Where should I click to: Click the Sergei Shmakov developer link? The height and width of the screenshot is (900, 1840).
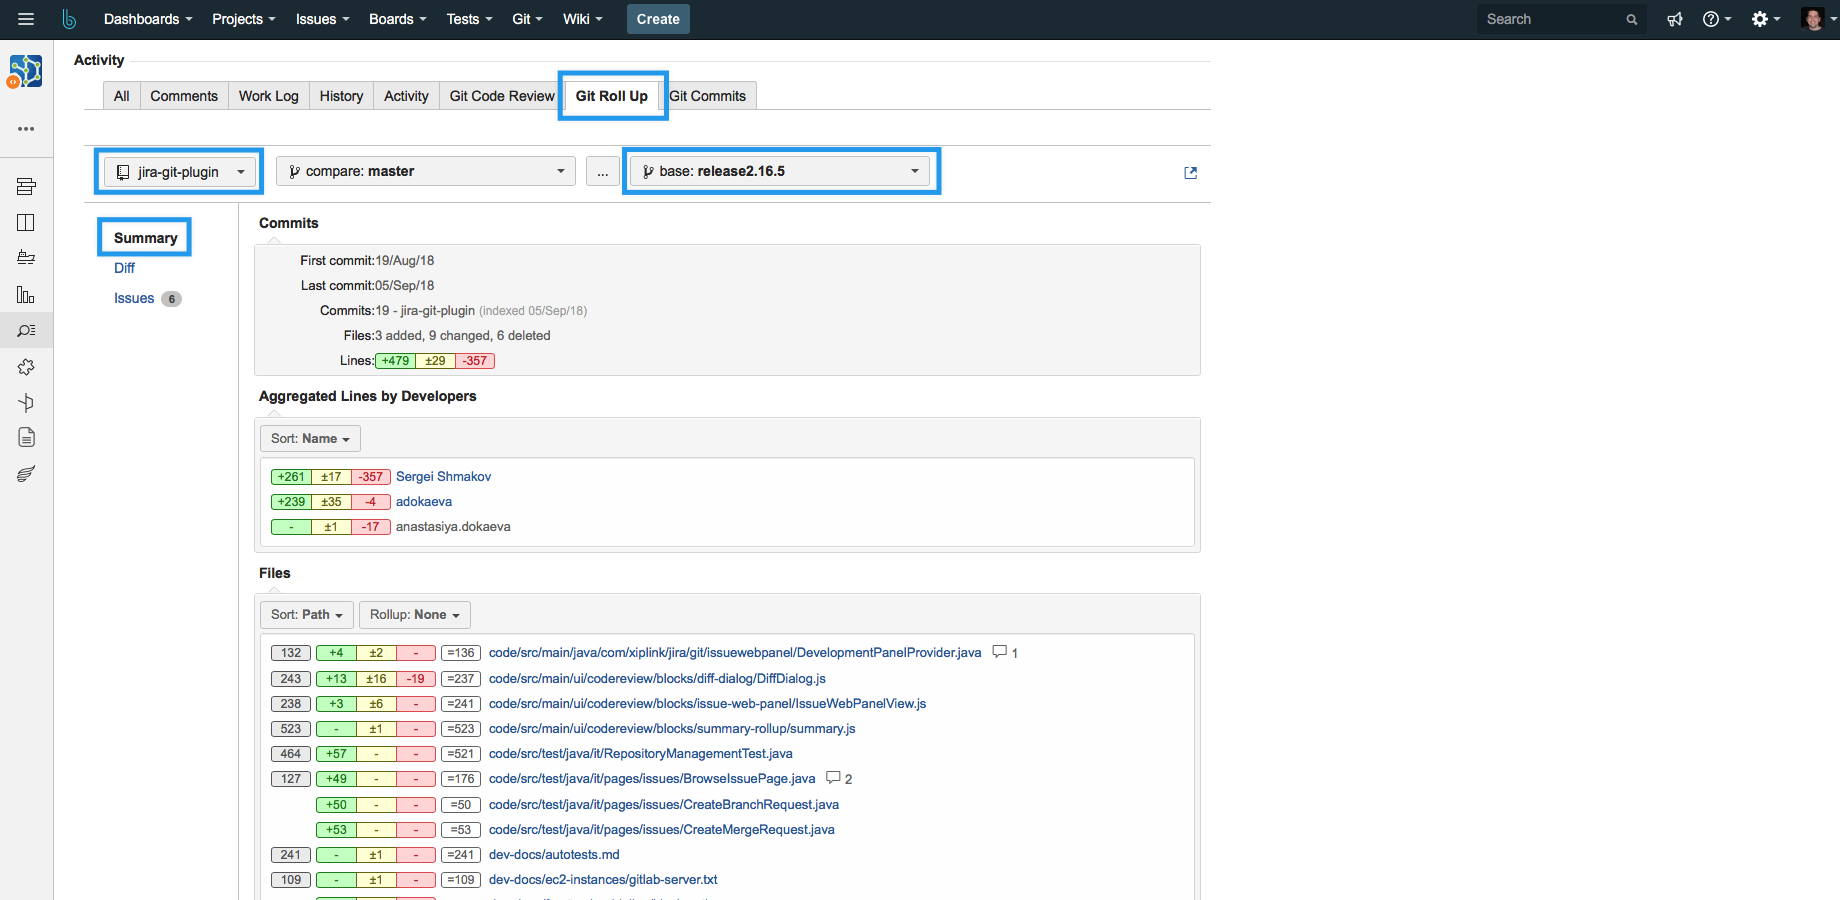[x=443, y=477]
